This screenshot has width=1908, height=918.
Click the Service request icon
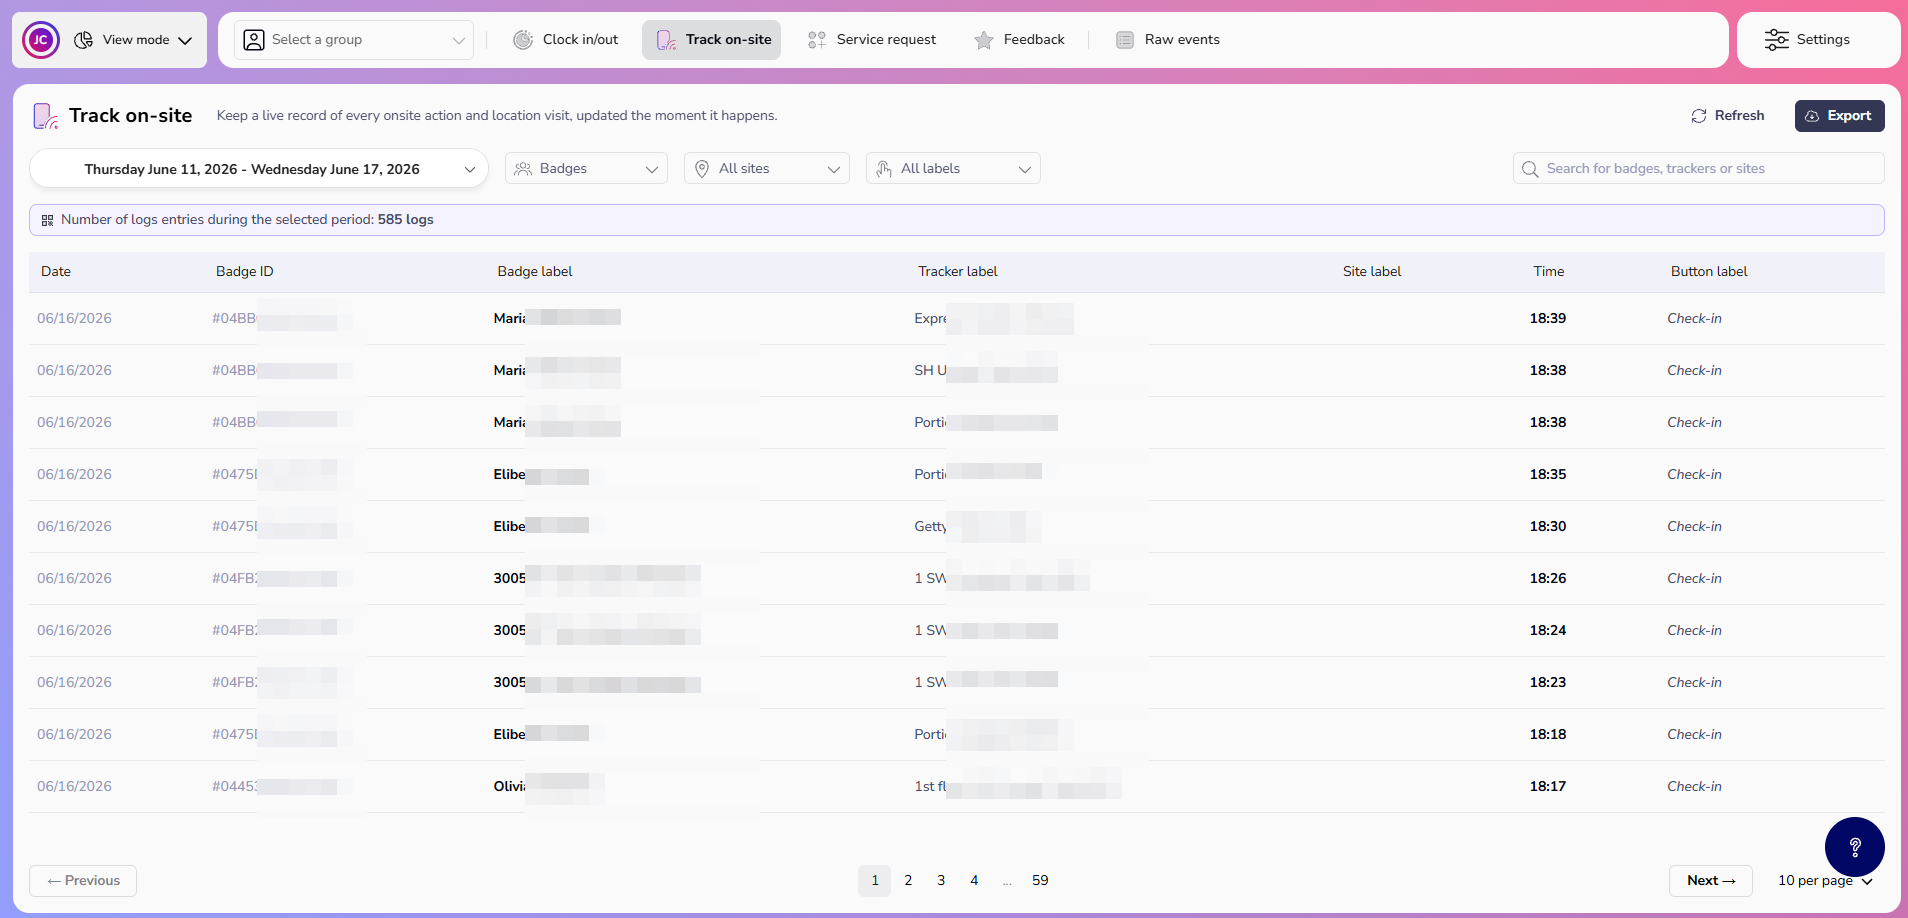click(x=817, y=40)
